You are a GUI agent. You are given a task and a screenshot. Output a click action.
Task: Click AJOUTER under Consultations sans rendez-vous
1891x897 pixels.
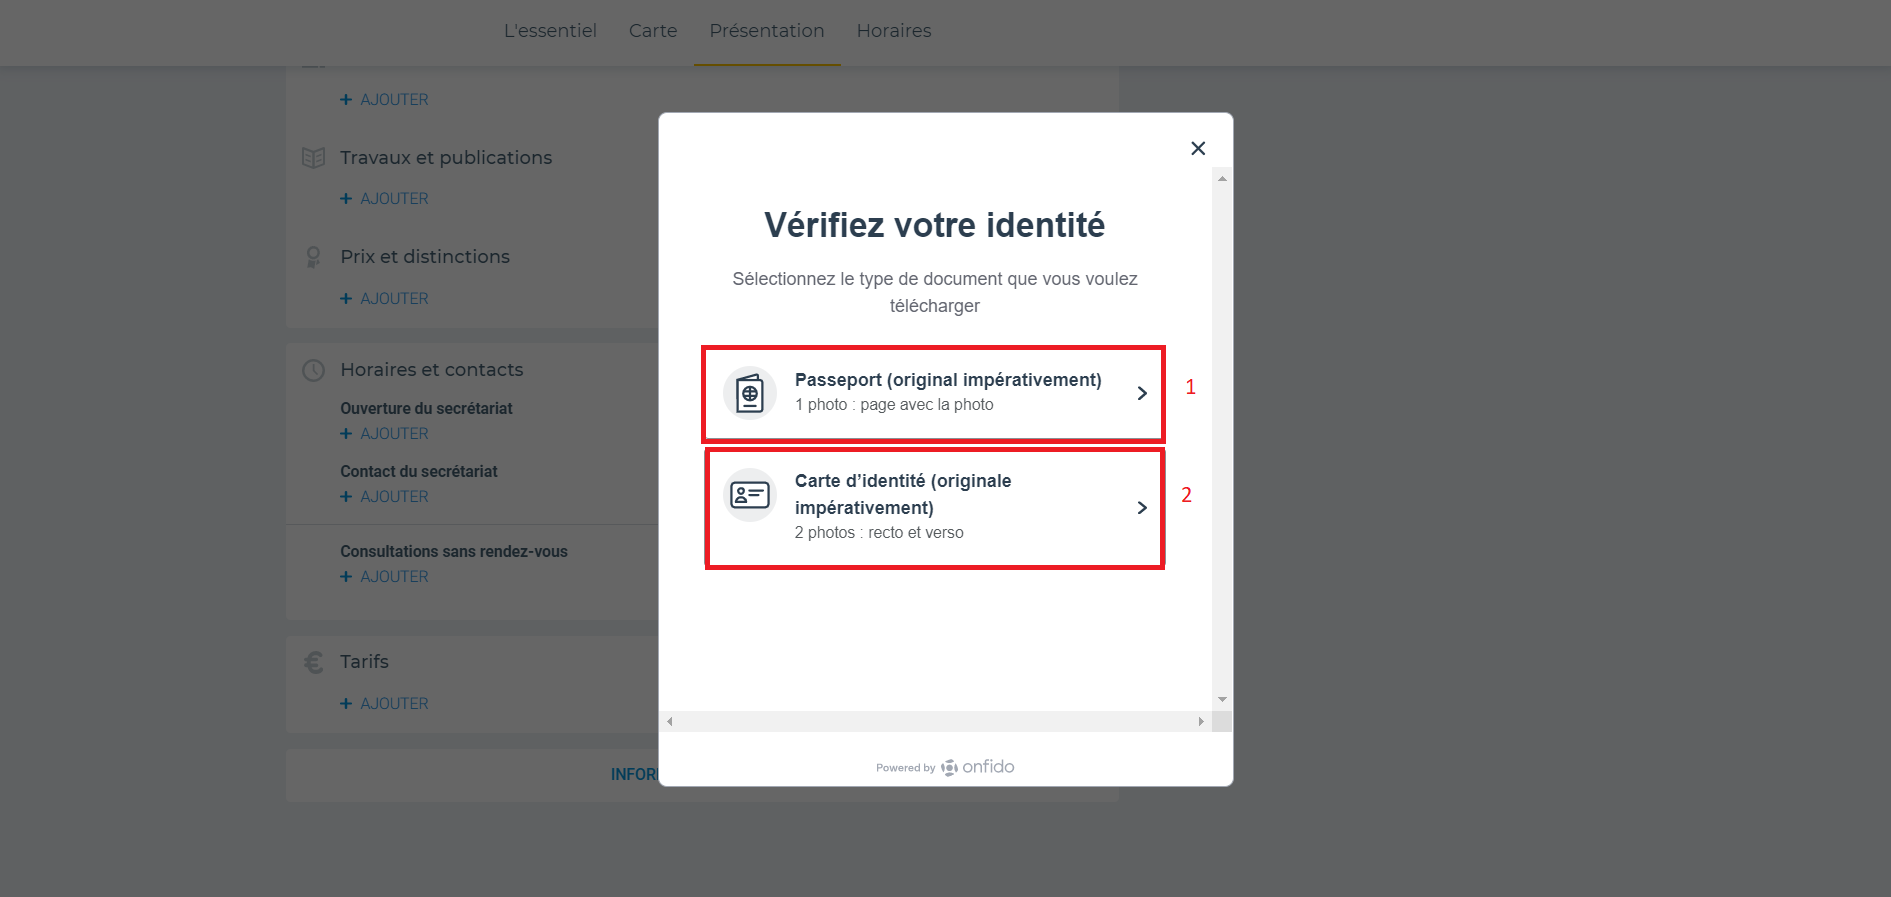(384, 577)
